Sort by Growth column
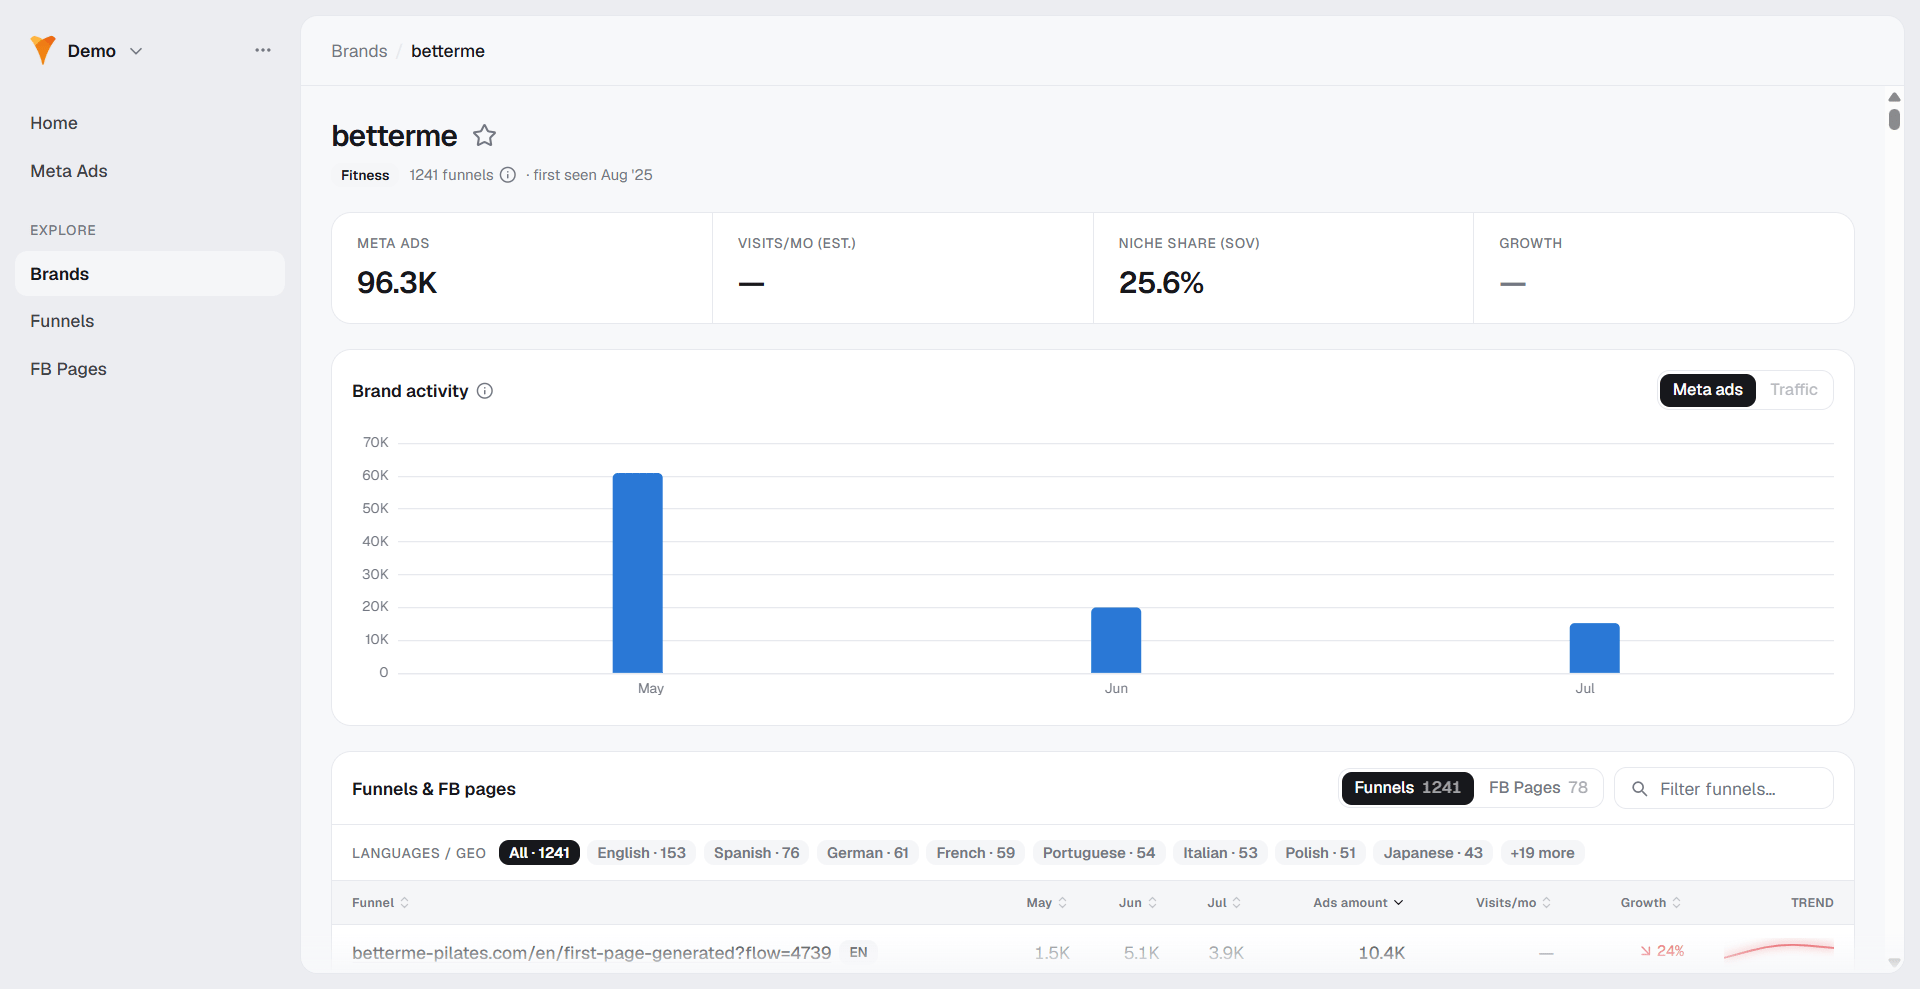This screenshot has width=1920, height=989. [x=1650, y=903]
